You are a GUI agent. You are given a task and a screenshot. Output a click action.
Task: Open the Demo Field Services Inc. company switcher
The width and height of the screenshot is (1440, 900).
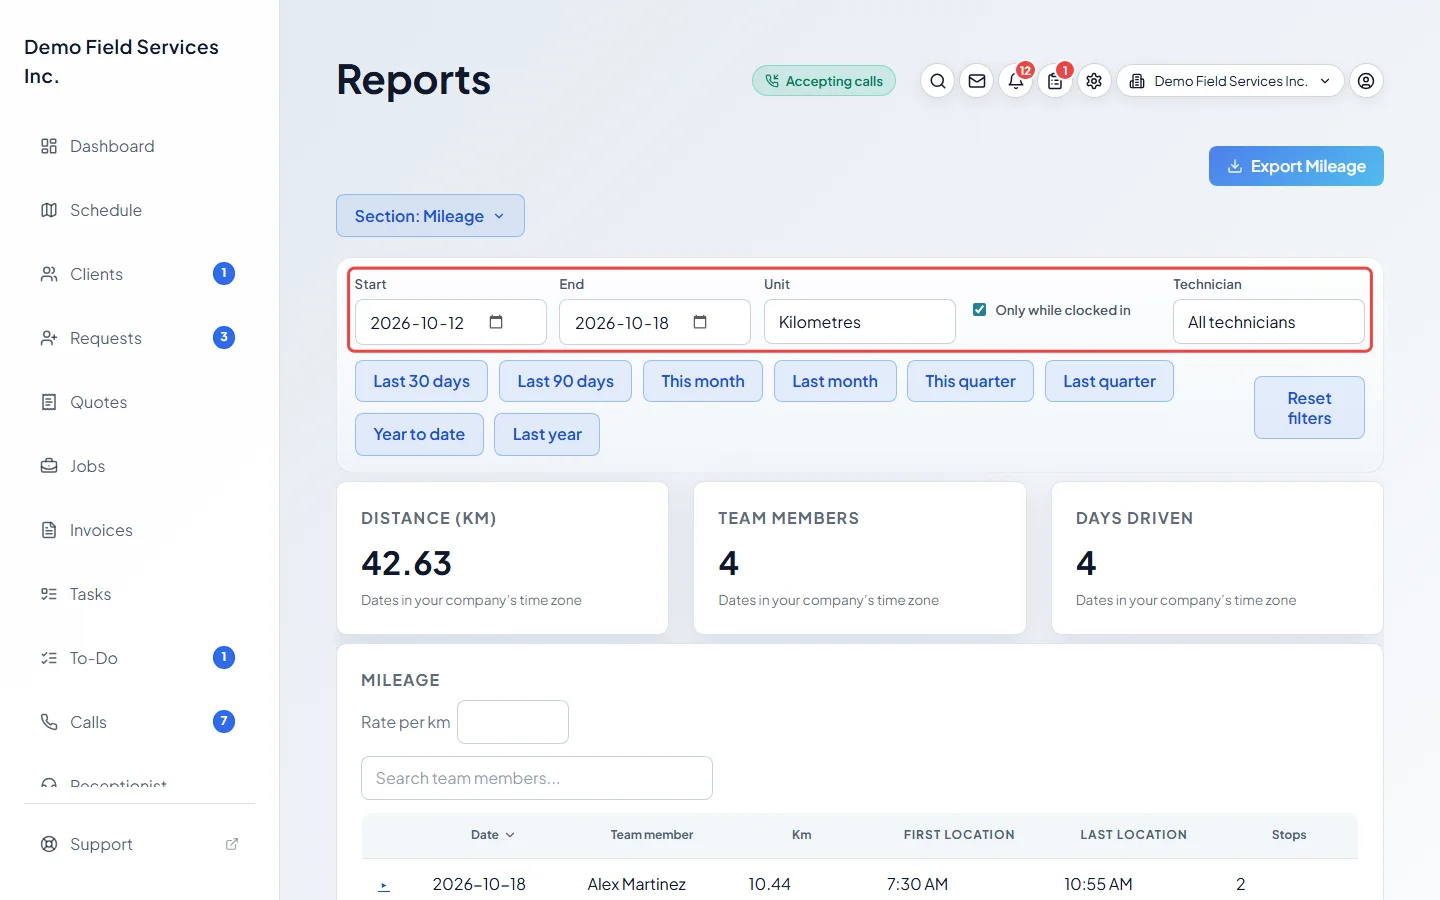1230,81
